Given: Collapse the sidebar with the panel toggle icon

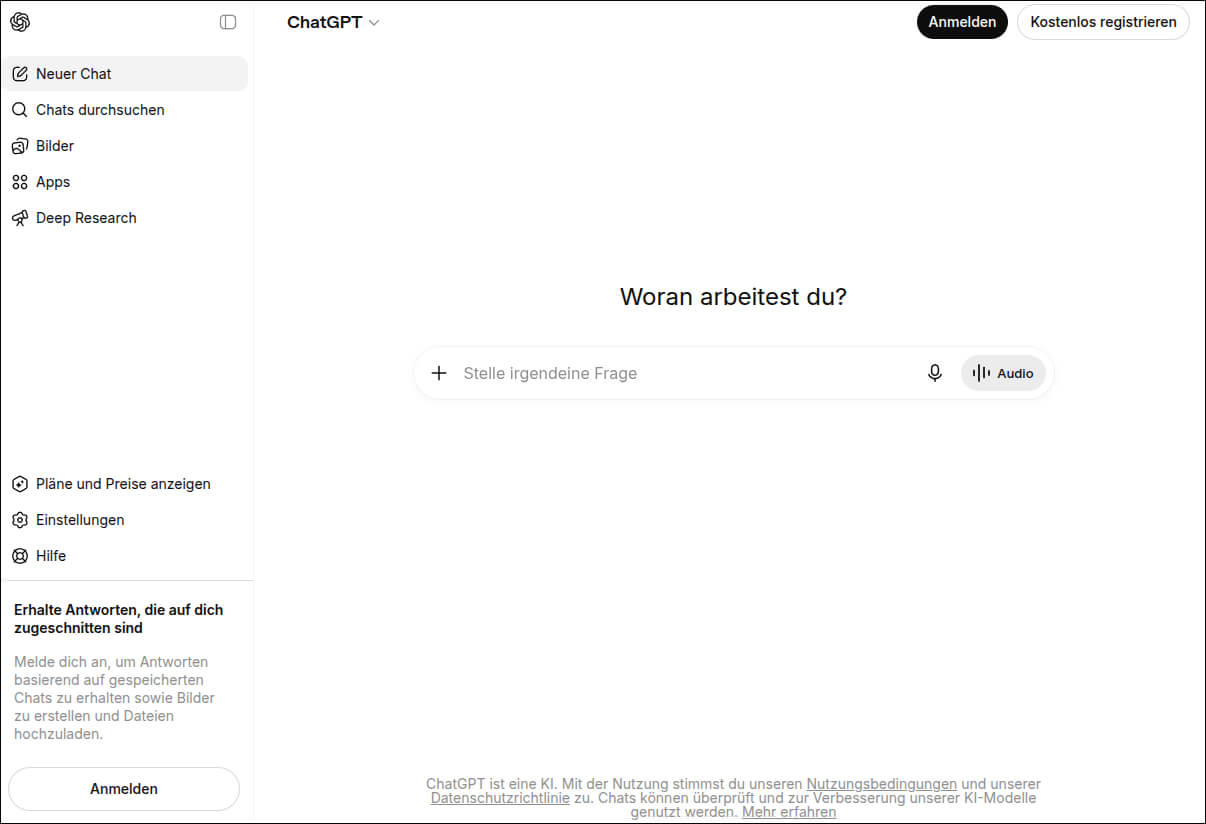Looking at the screenshot, I should (228, 22).
